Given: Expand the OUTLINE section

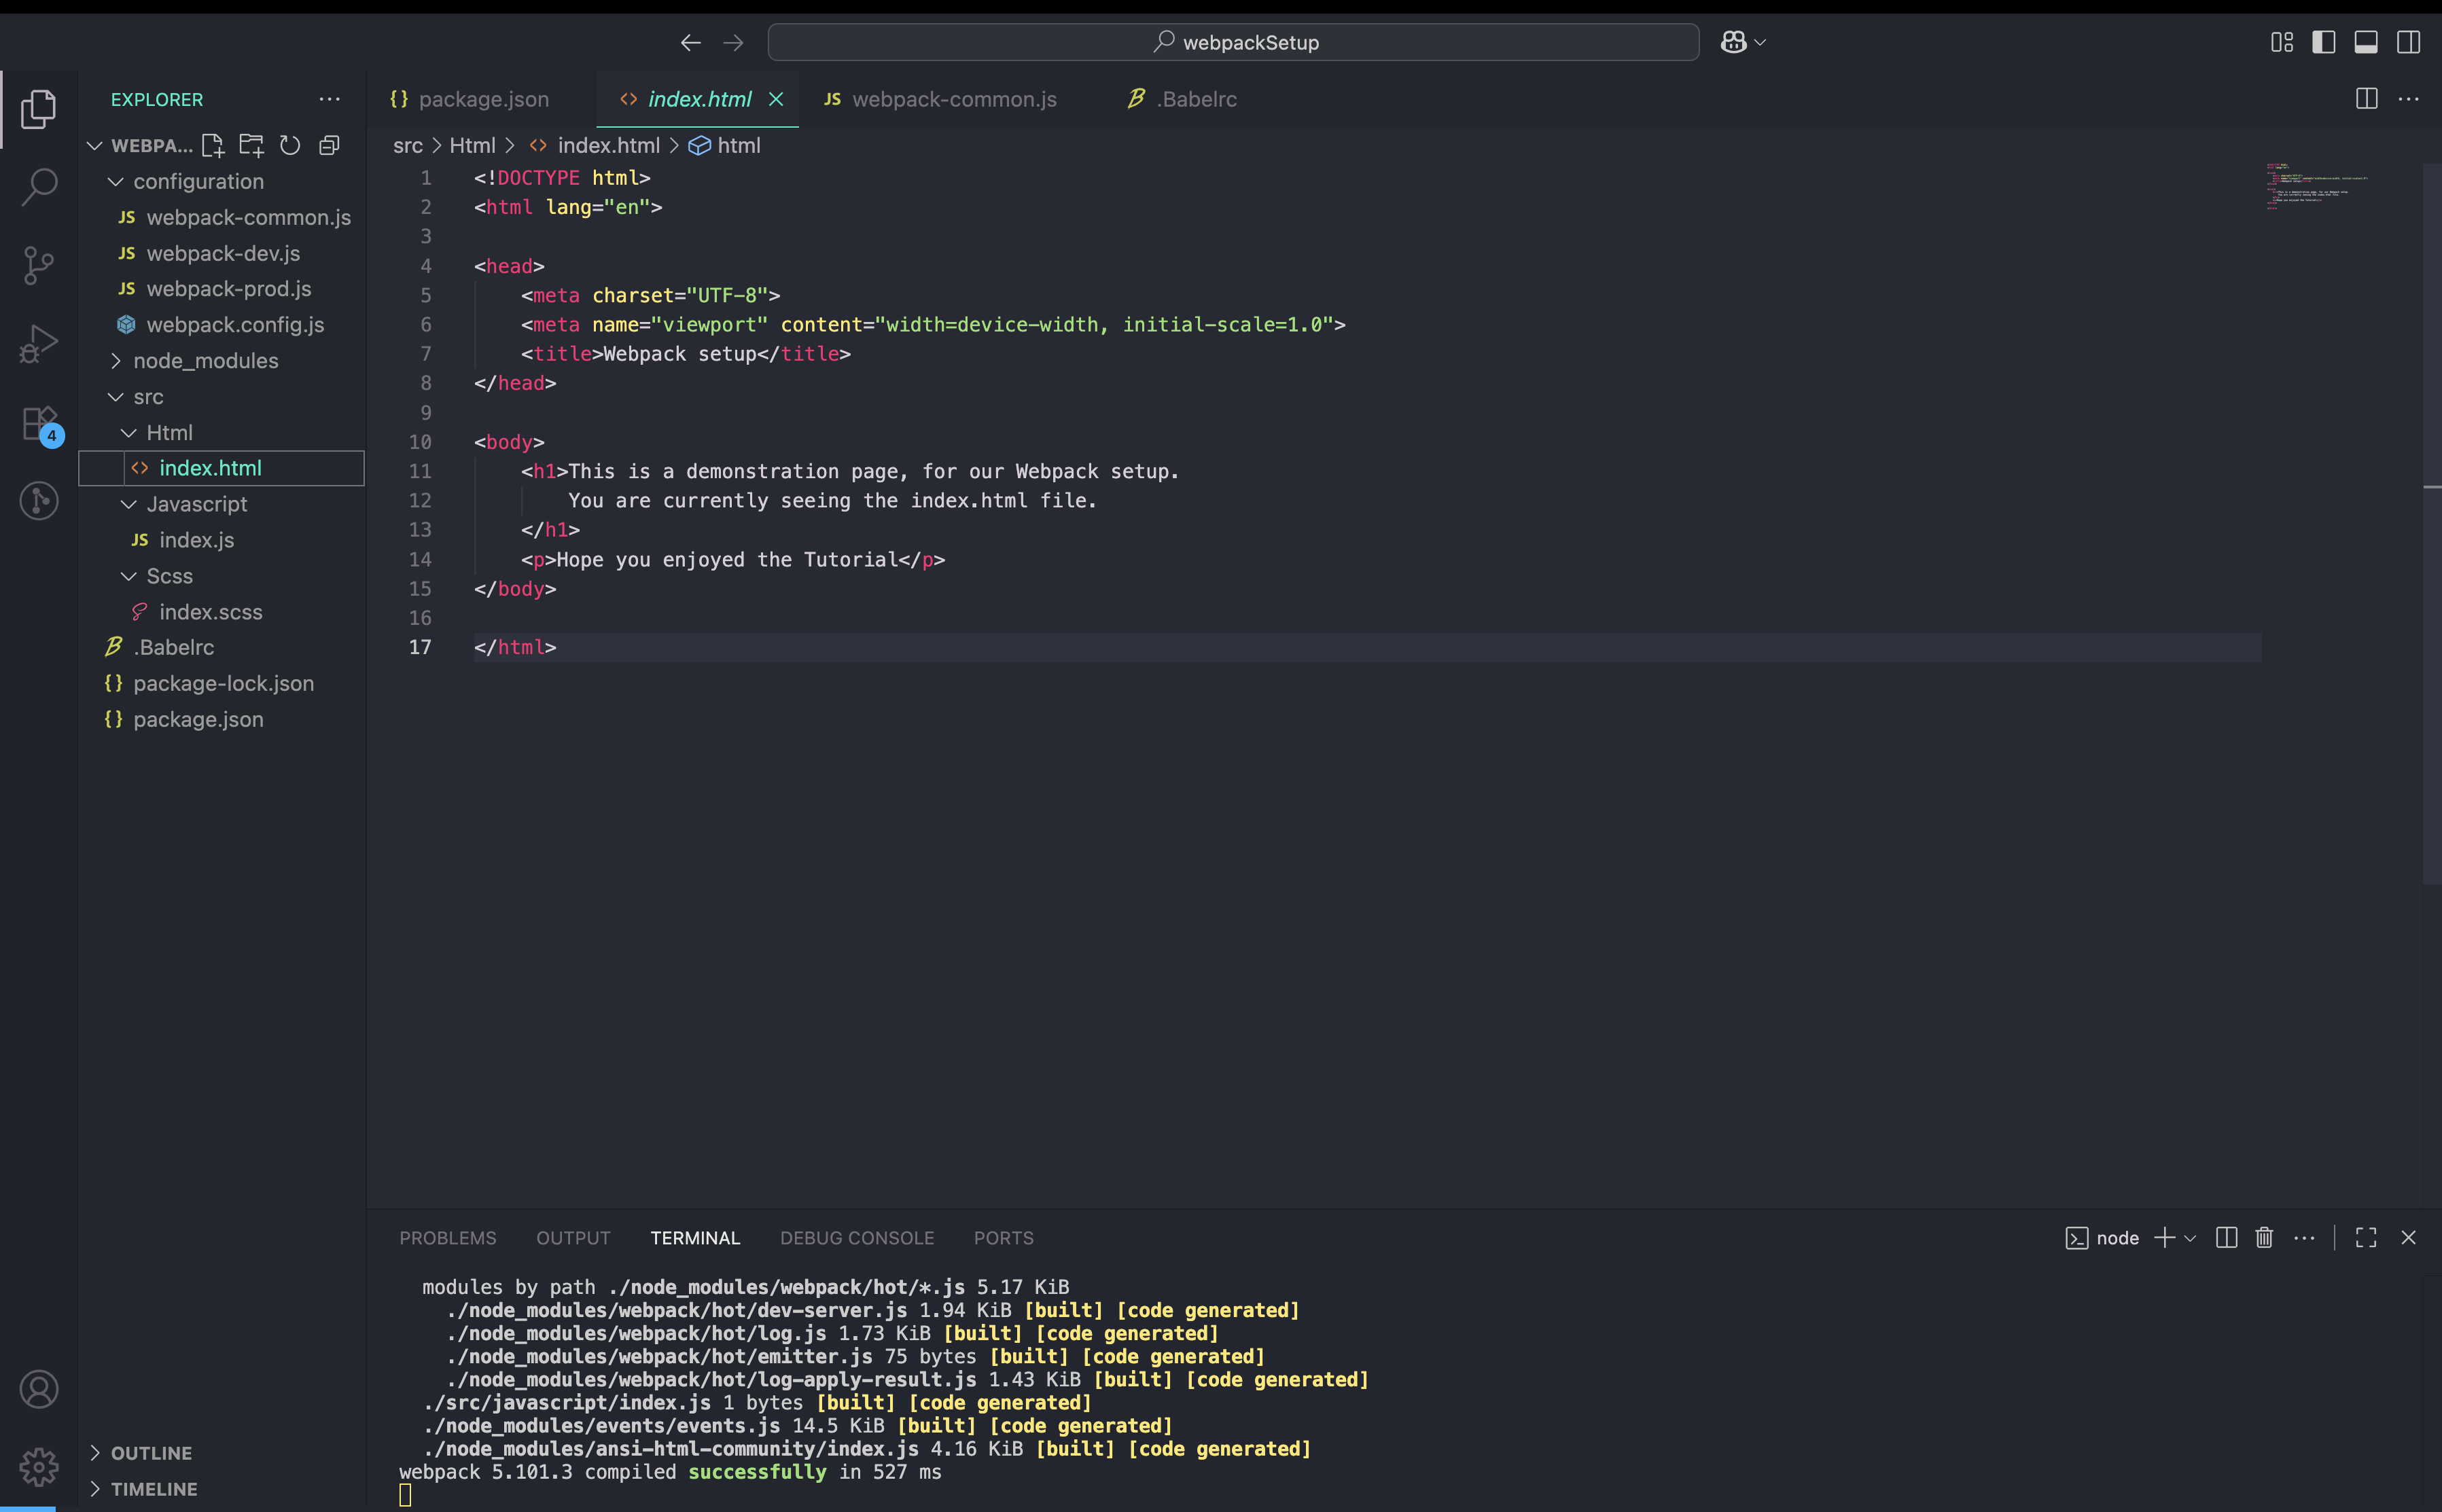Looking at the screenshot, I should click(x=222, y=1453).
